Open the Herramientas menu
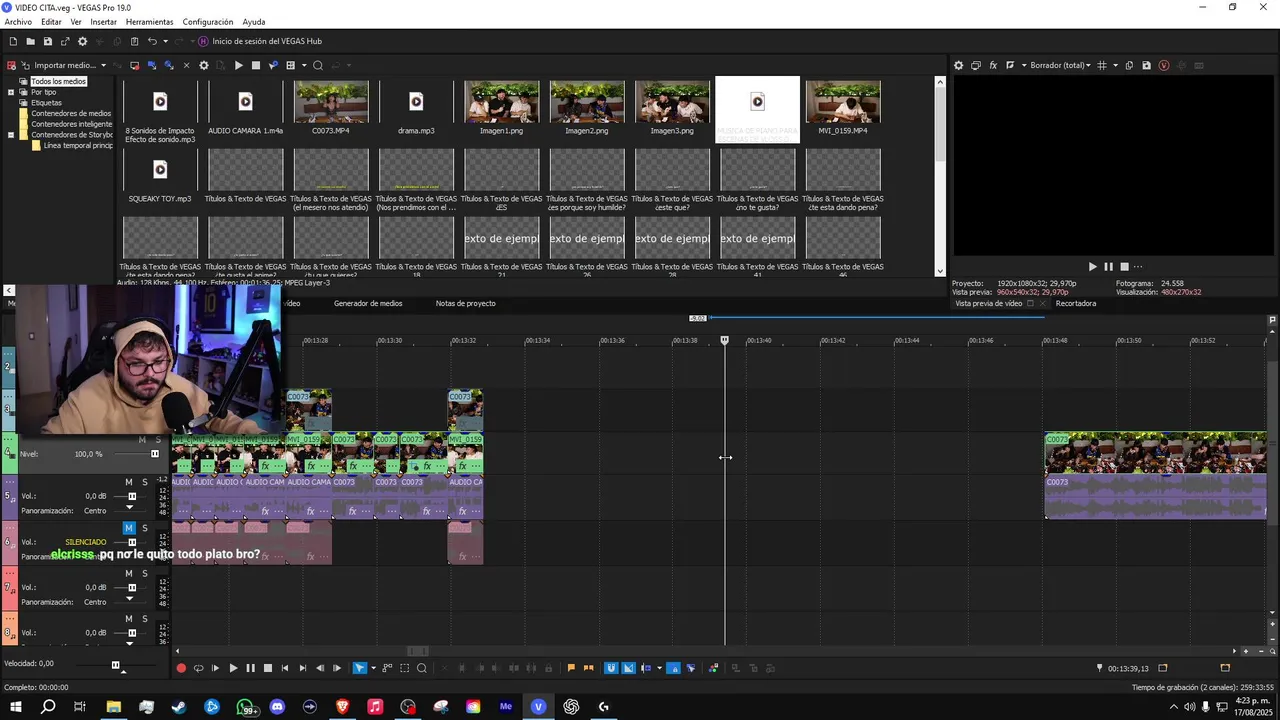 click(x=149, y=22)
